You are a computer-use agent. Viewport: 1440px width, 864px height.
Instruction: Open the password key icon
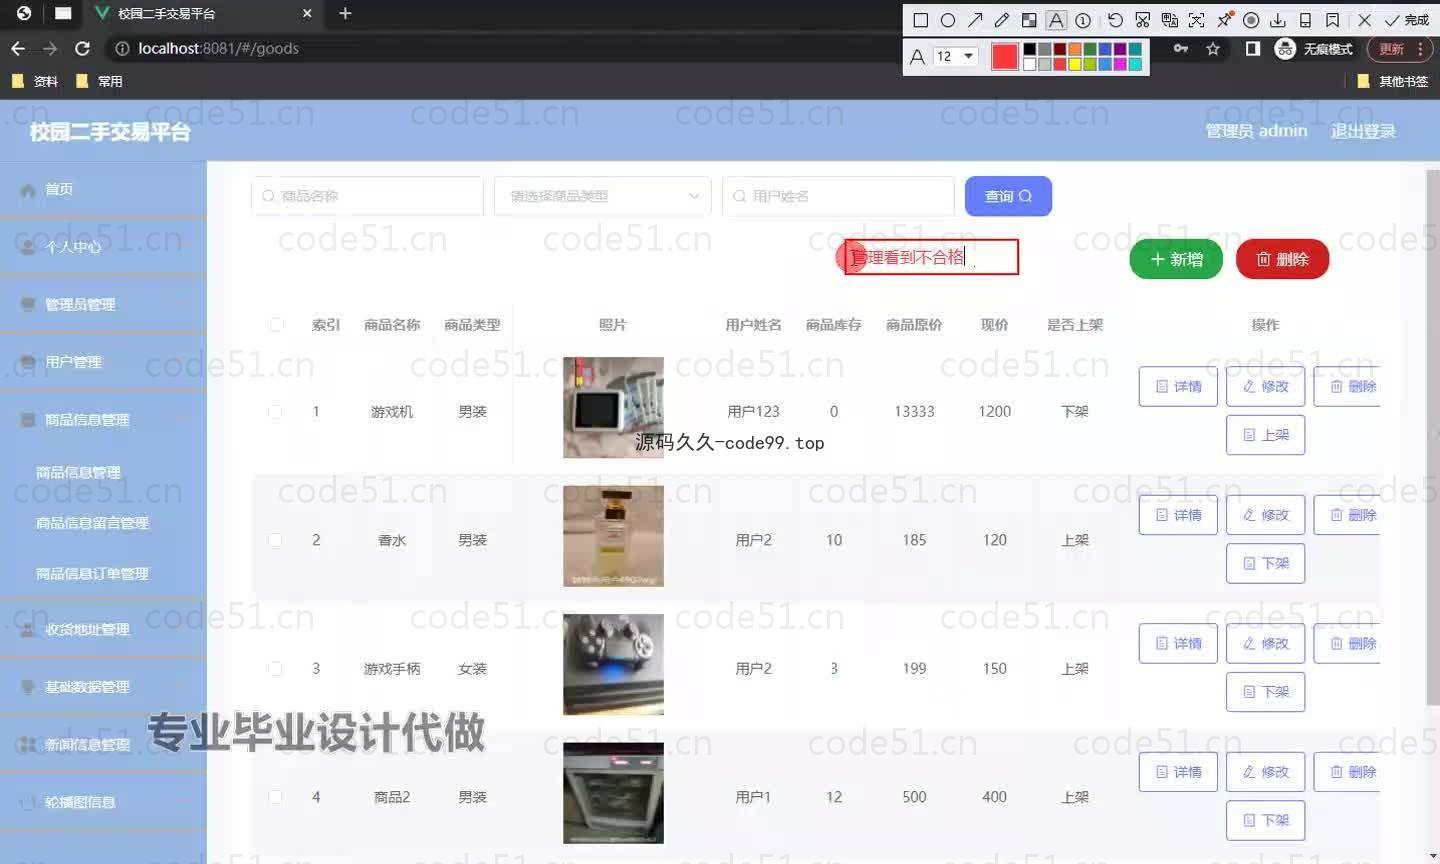1181,48
